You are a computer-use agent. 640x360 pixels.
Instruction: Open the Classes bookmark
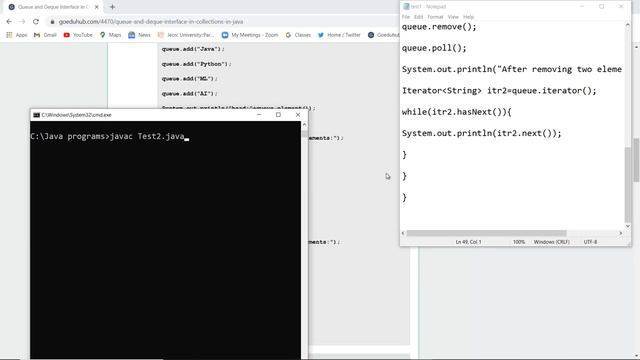pos(298,35)
